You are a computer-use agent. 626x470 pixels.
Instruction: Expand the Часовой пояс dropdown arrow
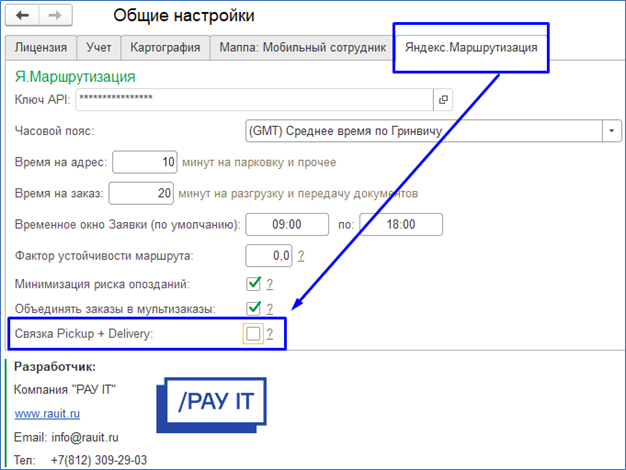[x=611, y=131]
